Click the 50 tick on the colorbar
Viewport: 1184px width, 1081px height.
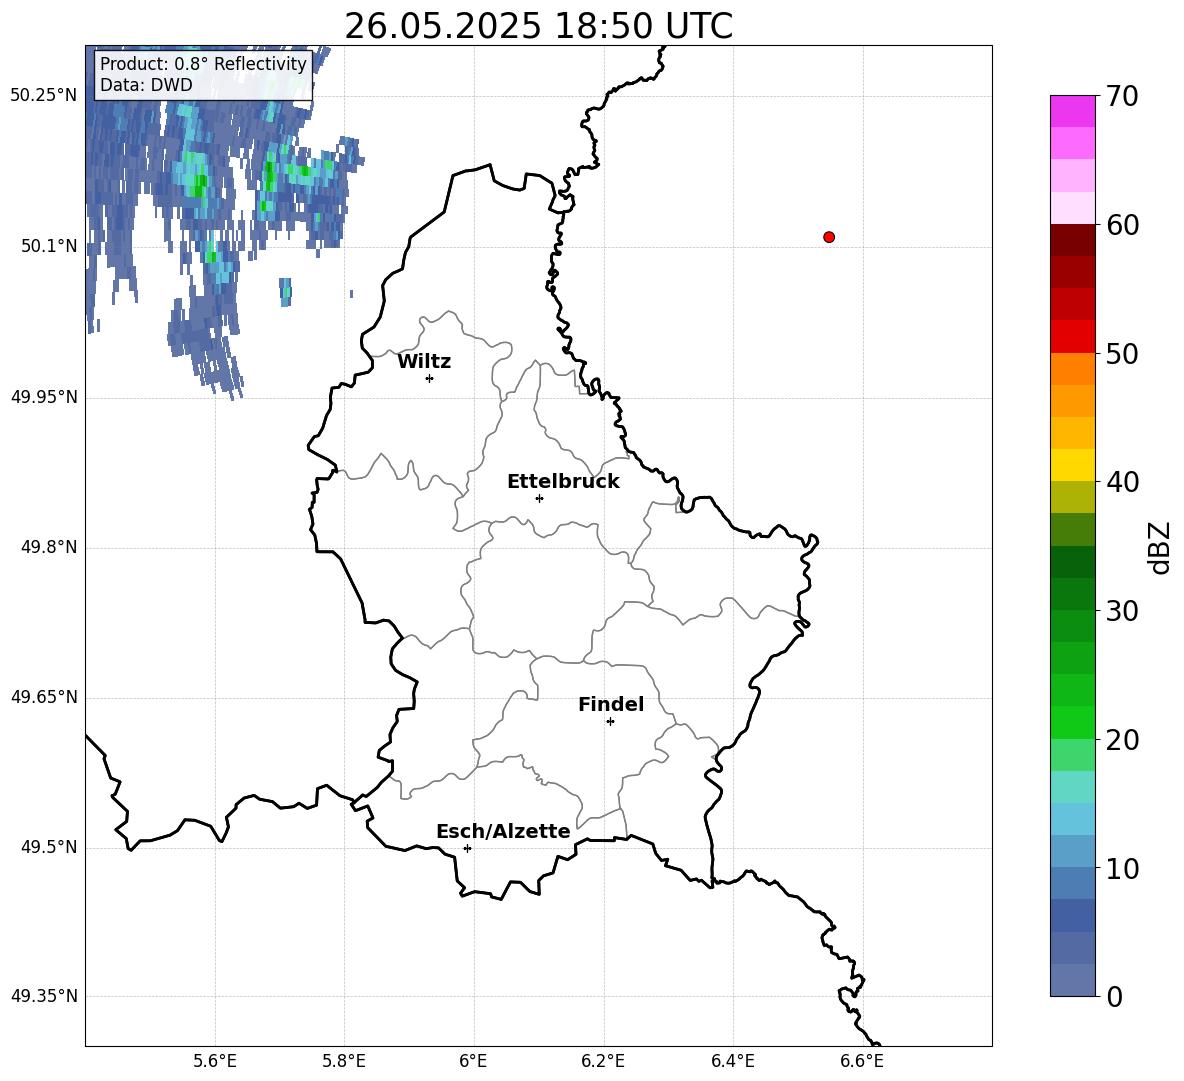pos(1122,353)
